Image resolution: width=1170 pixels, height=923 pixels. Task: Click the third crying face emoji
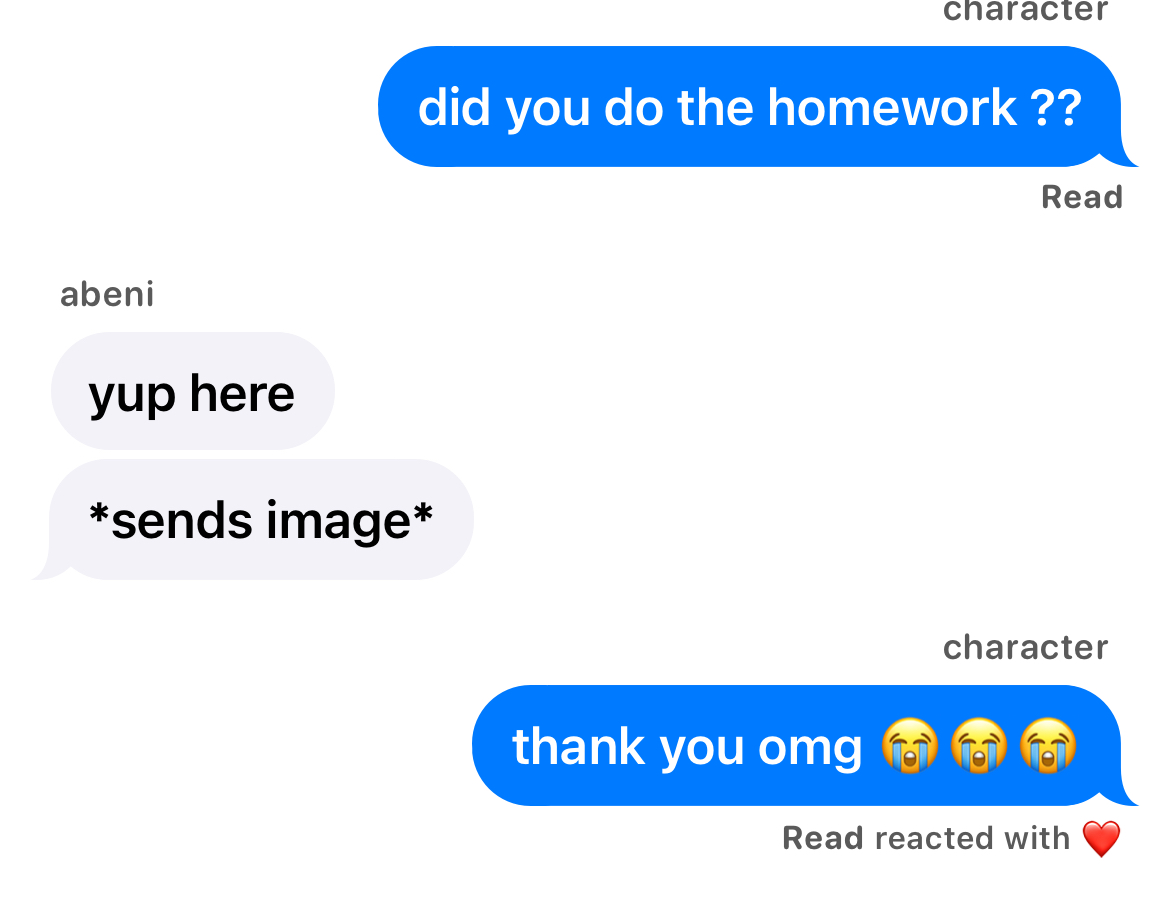(1048, 745)
